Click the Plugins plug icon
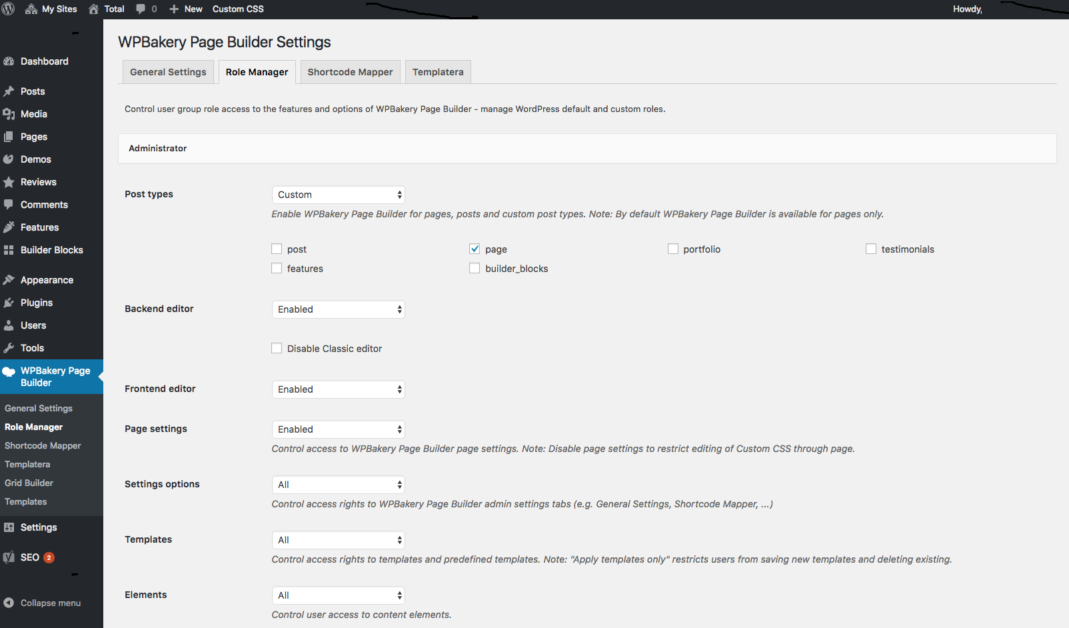The image size is (1069, 628). (x=14, y=302)
